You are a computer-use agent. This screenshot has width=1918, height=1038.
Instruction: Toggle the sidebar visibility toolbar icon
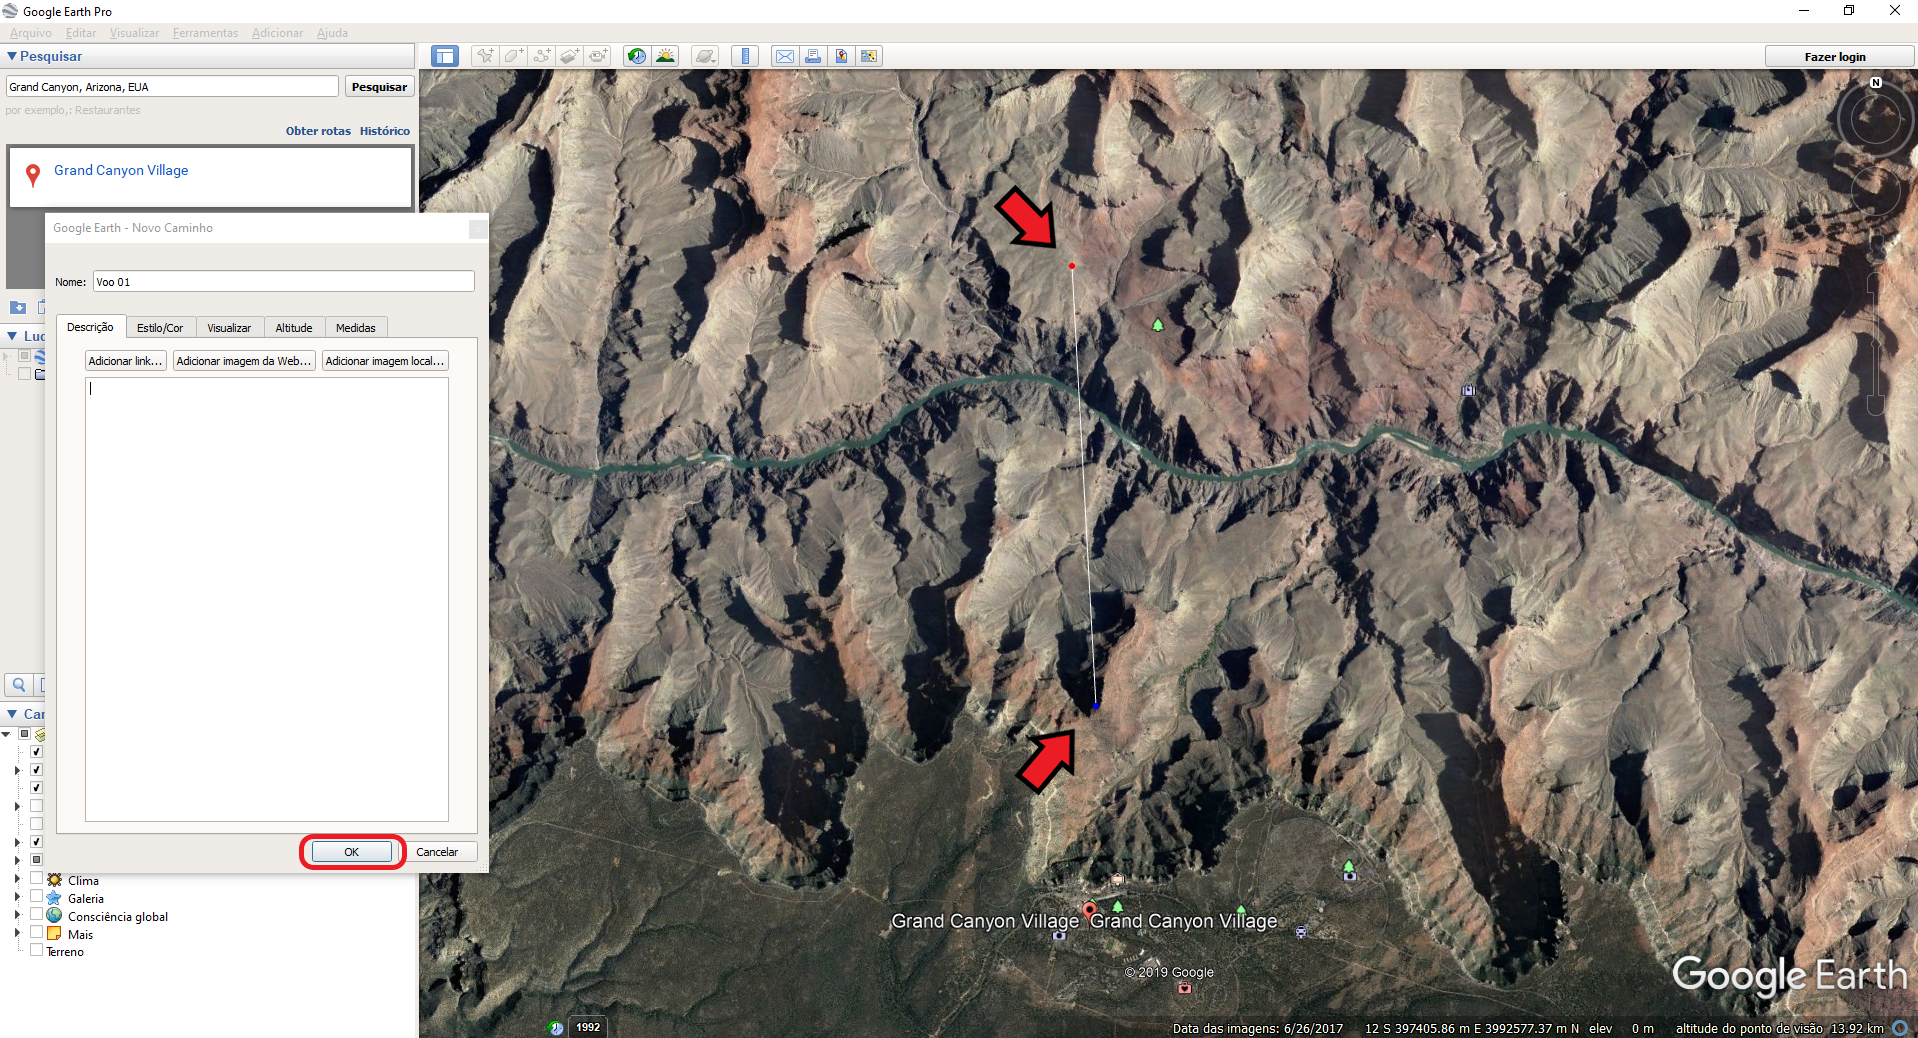(x=445, y=56)
